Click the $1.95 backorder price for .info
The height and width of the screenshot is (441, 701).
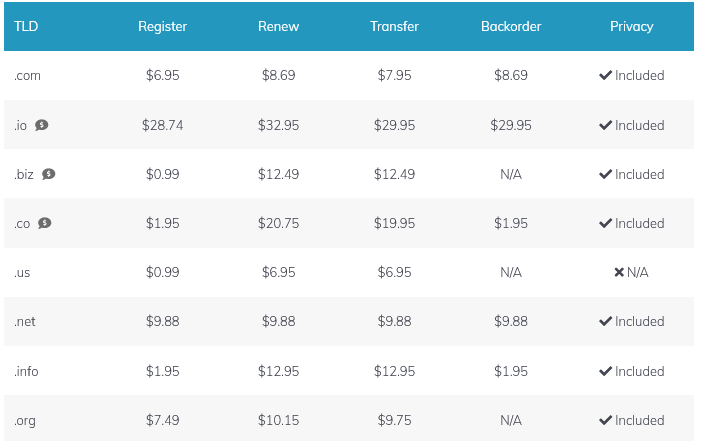pyautogui.click(x=511, y=371)
